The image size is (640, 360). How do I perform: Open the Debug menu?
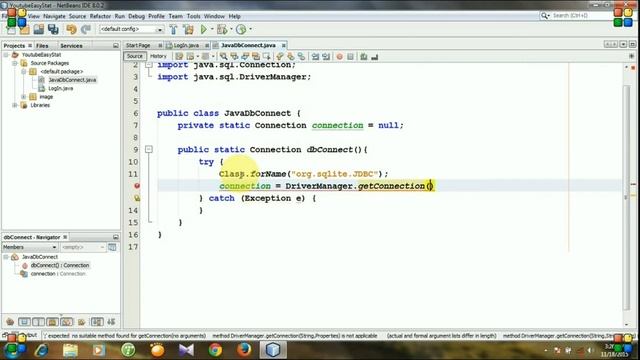136,16
